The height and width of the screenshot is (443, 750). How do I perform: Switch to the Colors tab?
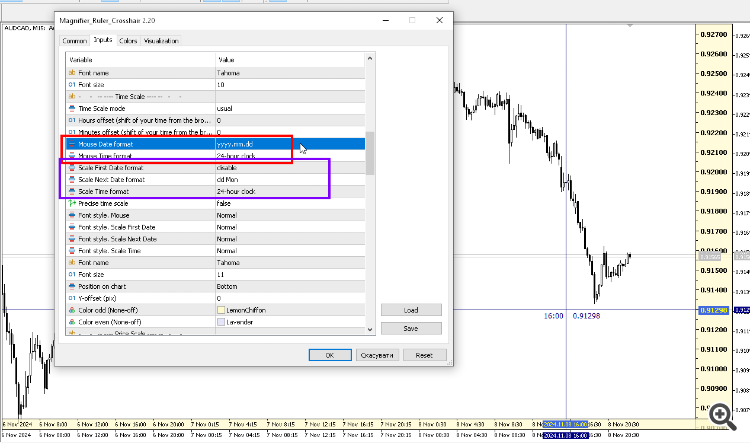[x=128, y=41]
